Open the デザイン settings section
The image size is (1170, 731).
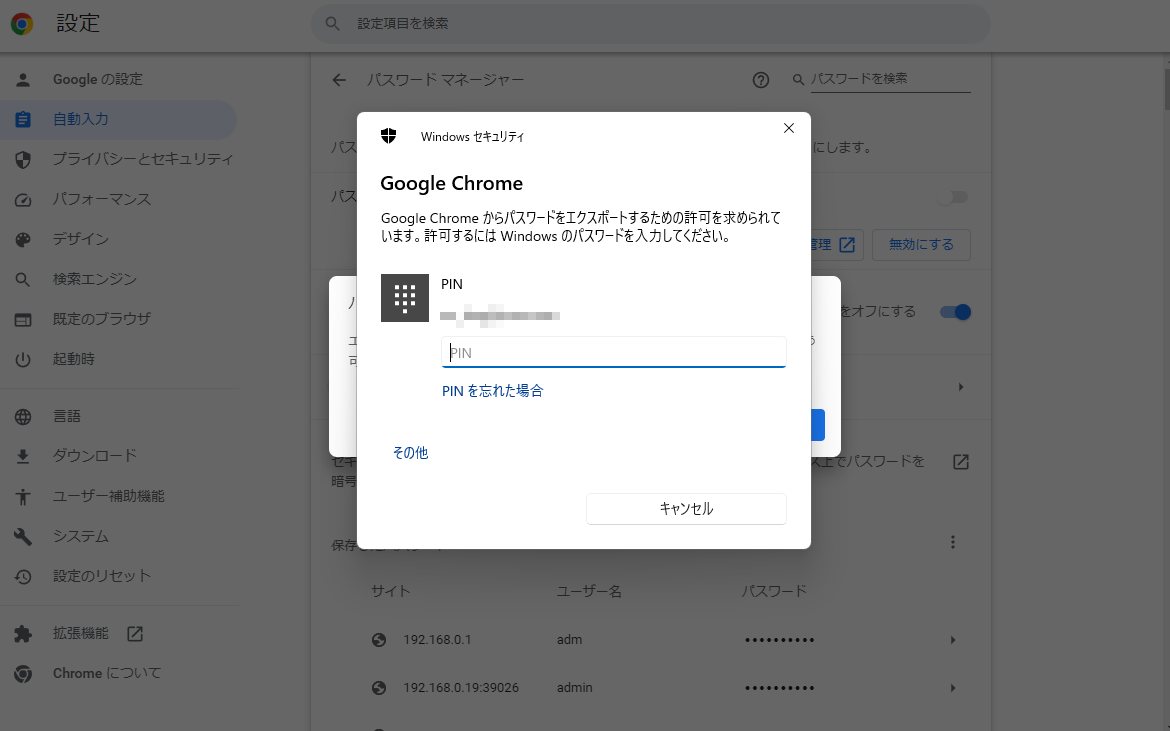pos(119,239)
